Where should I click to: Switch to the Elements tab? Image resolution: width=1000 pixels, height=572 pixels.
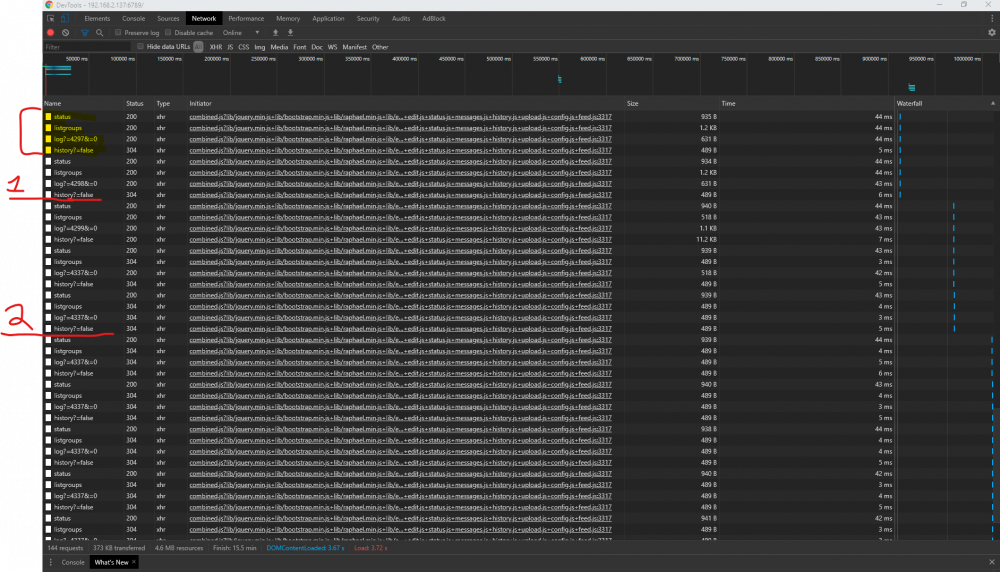97,18
